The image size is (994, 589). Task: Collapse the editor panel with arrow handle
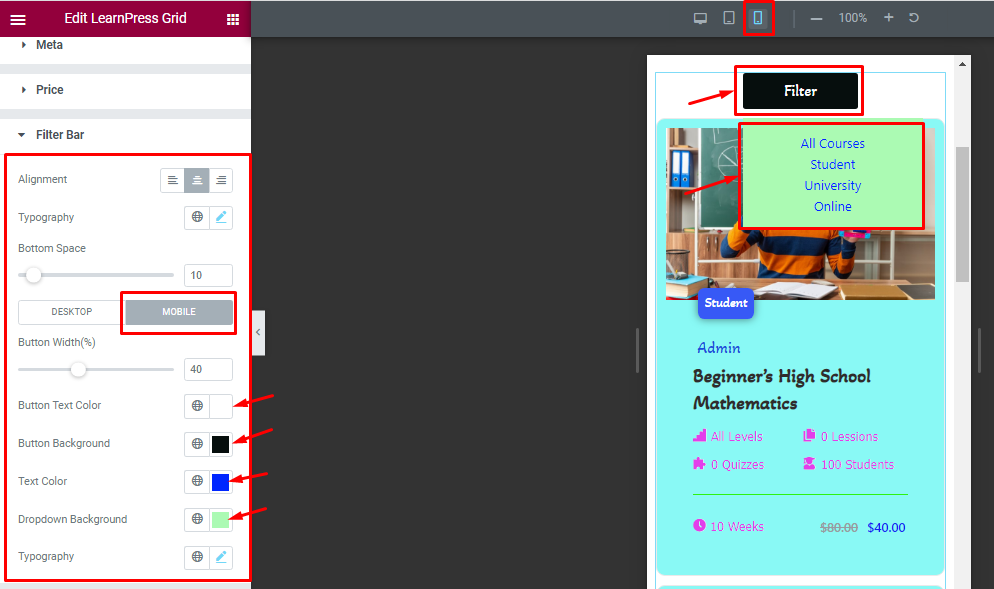point(258,332)
